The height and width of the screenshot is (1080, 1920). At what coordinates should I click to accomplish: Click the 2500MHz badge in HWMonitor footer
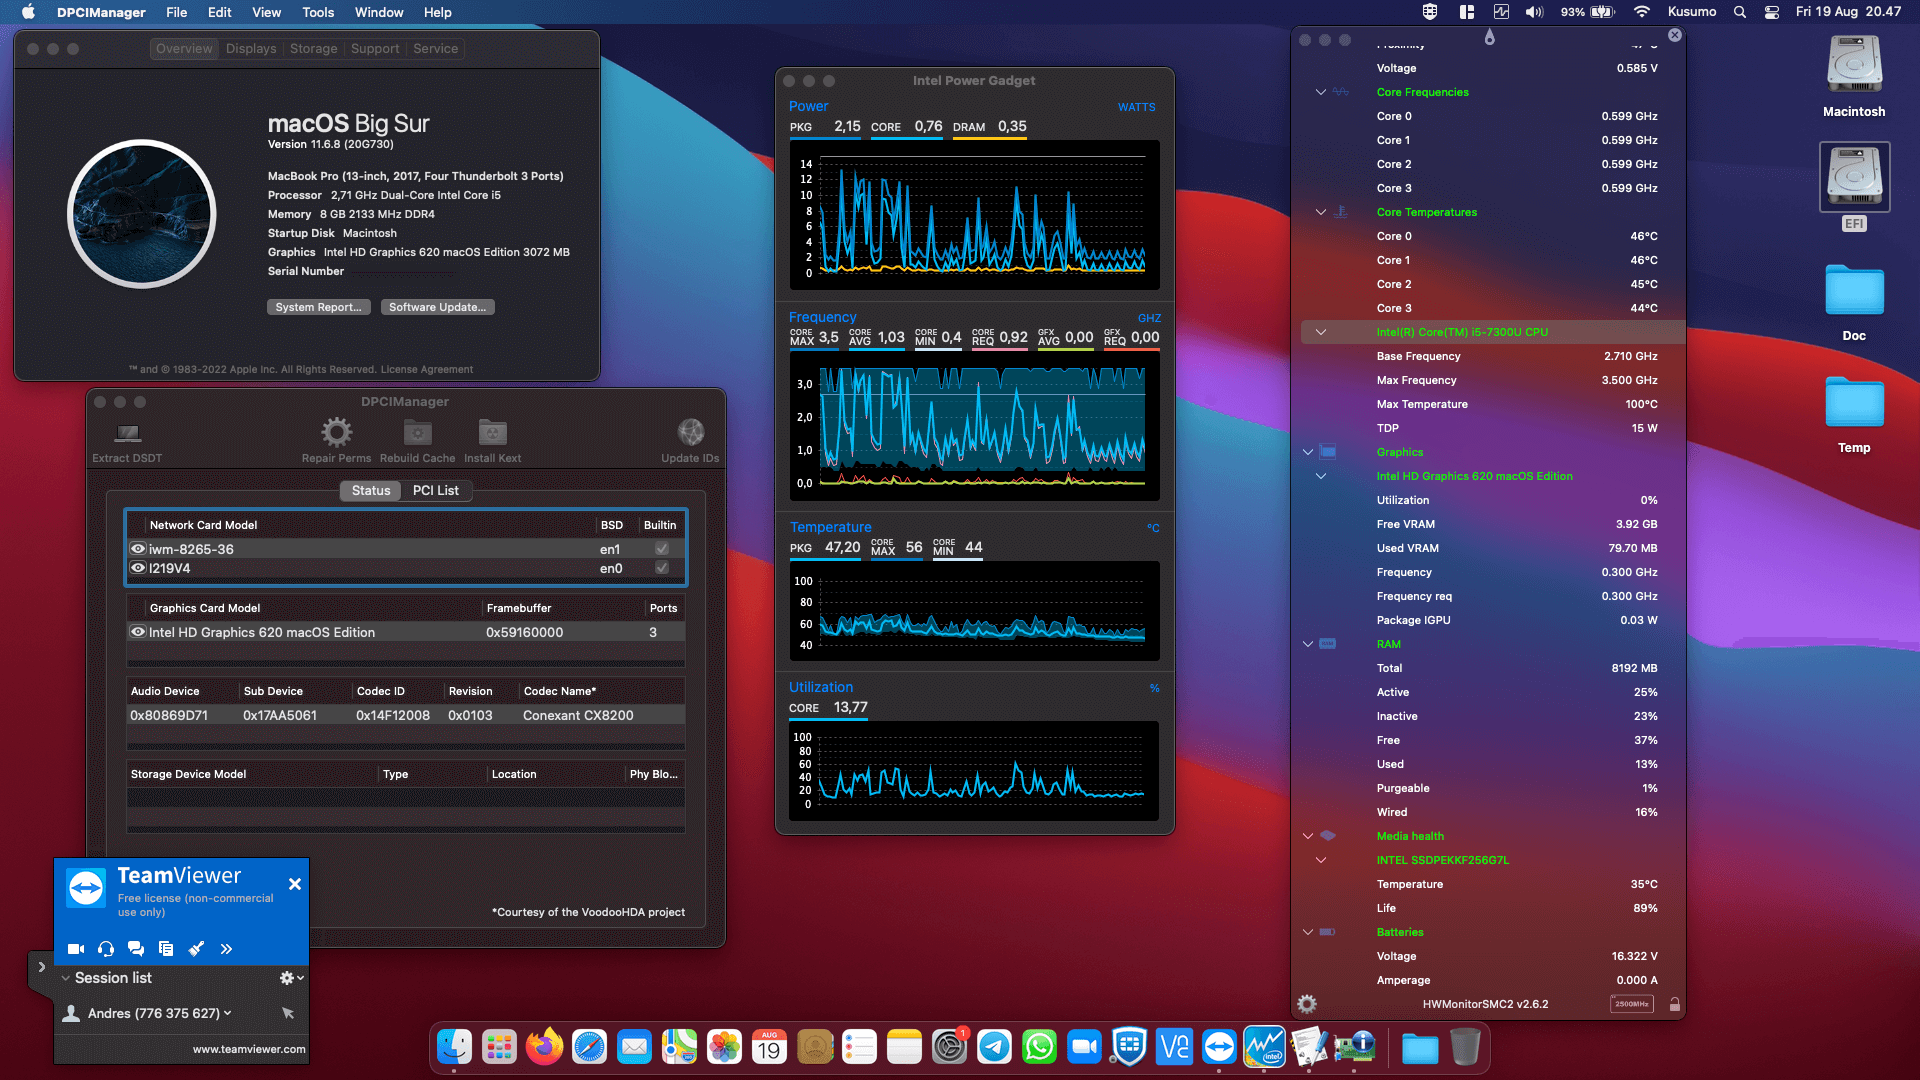coord(1632,1004)
